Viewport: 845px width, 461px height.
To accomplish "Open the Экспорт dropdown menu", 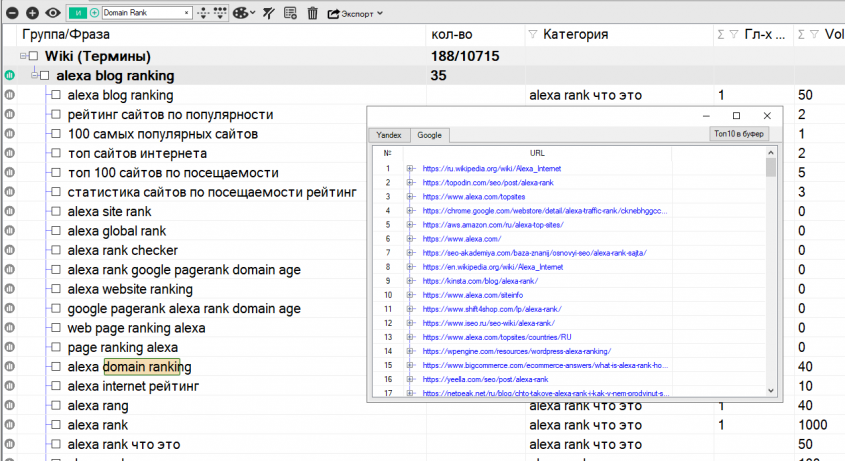I will pos(357,13).
